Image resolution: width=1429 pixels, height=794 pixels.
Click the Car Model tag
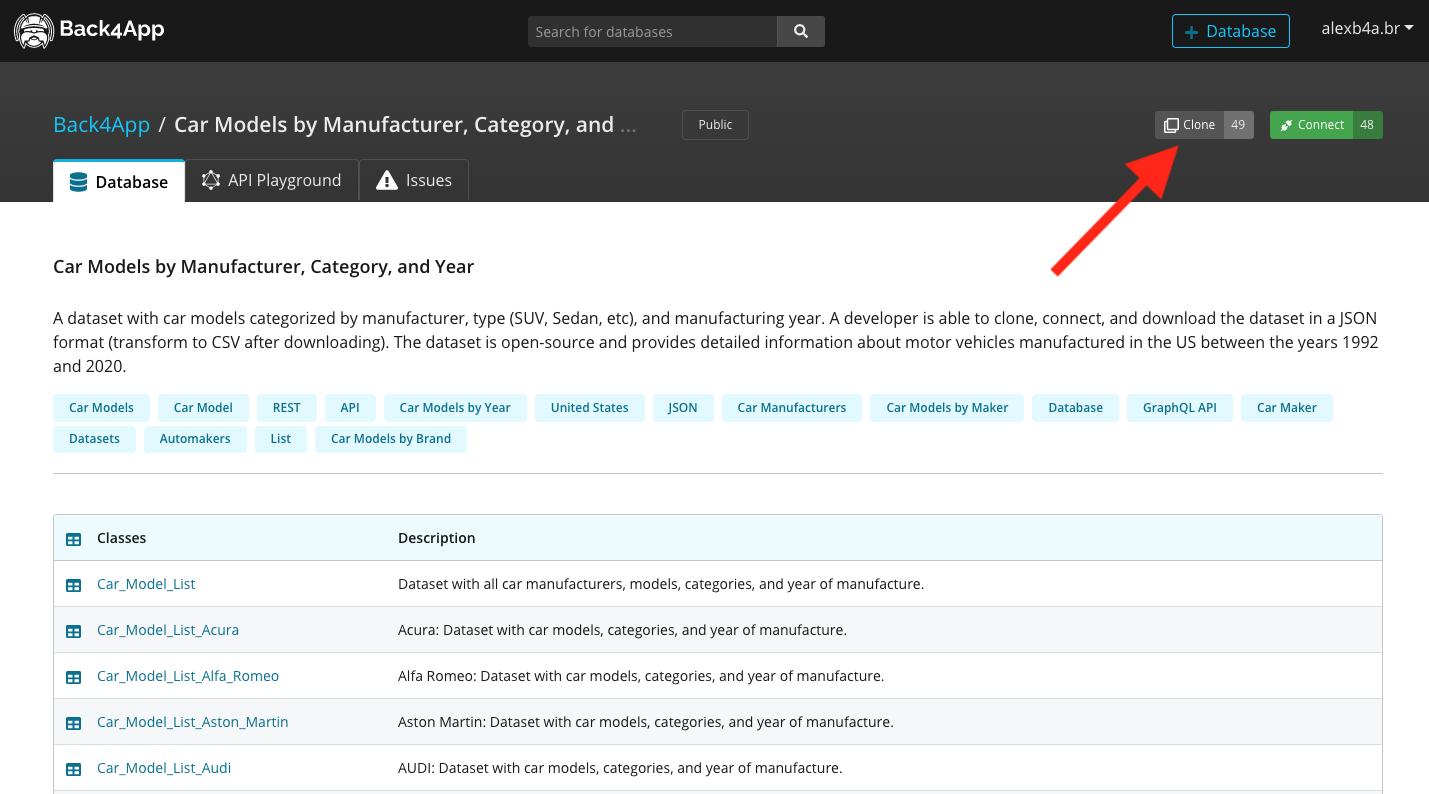203,408
